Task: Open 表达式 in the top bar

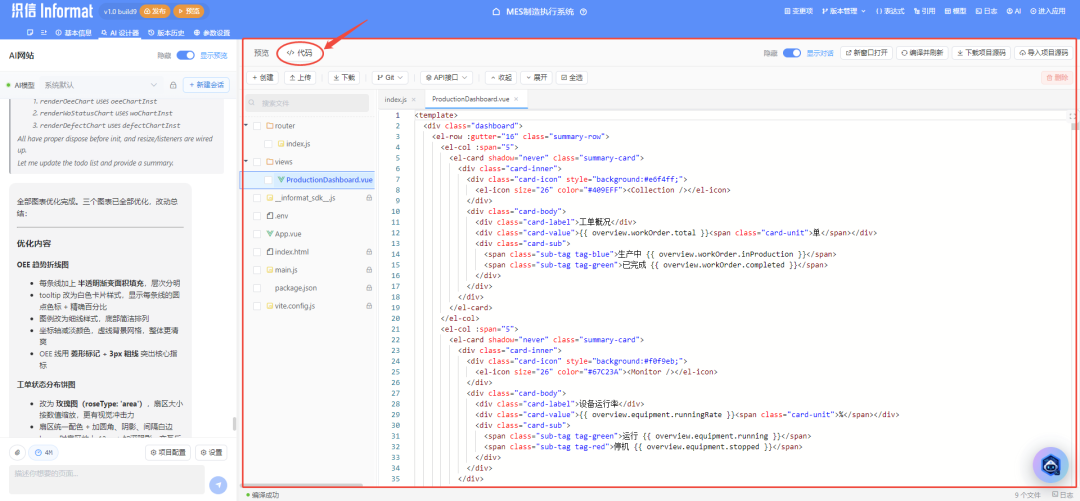Action: pyautogui.click(x=890, y=11)
